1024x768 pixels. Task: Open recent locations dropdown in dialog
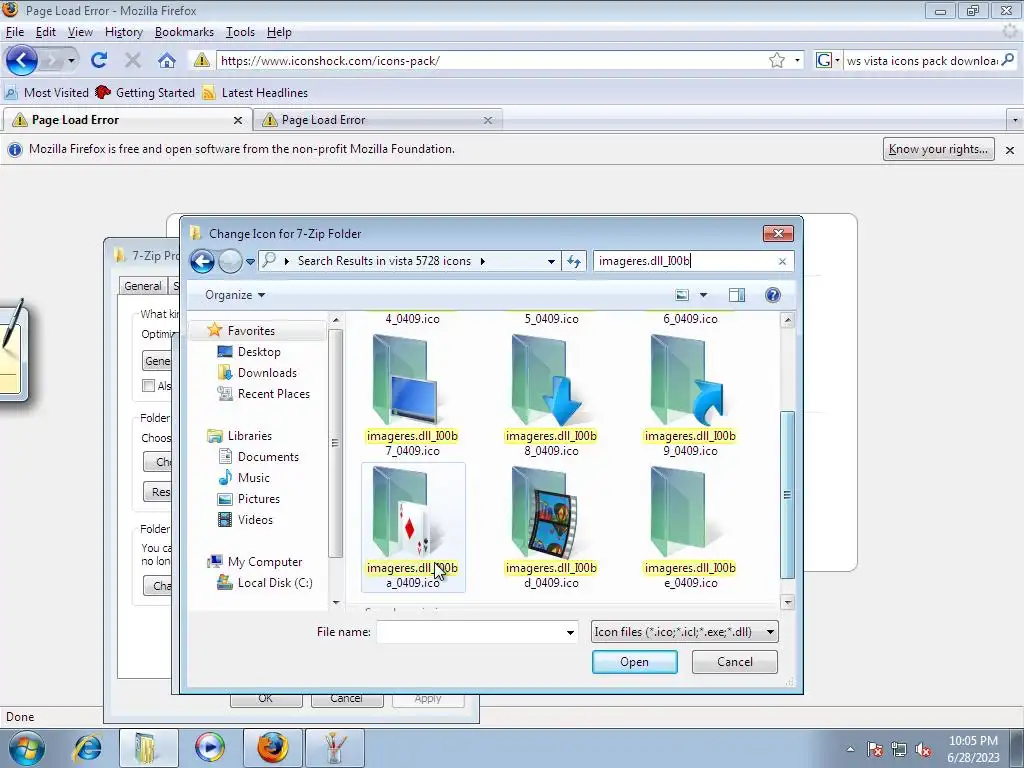pos(250,262)
